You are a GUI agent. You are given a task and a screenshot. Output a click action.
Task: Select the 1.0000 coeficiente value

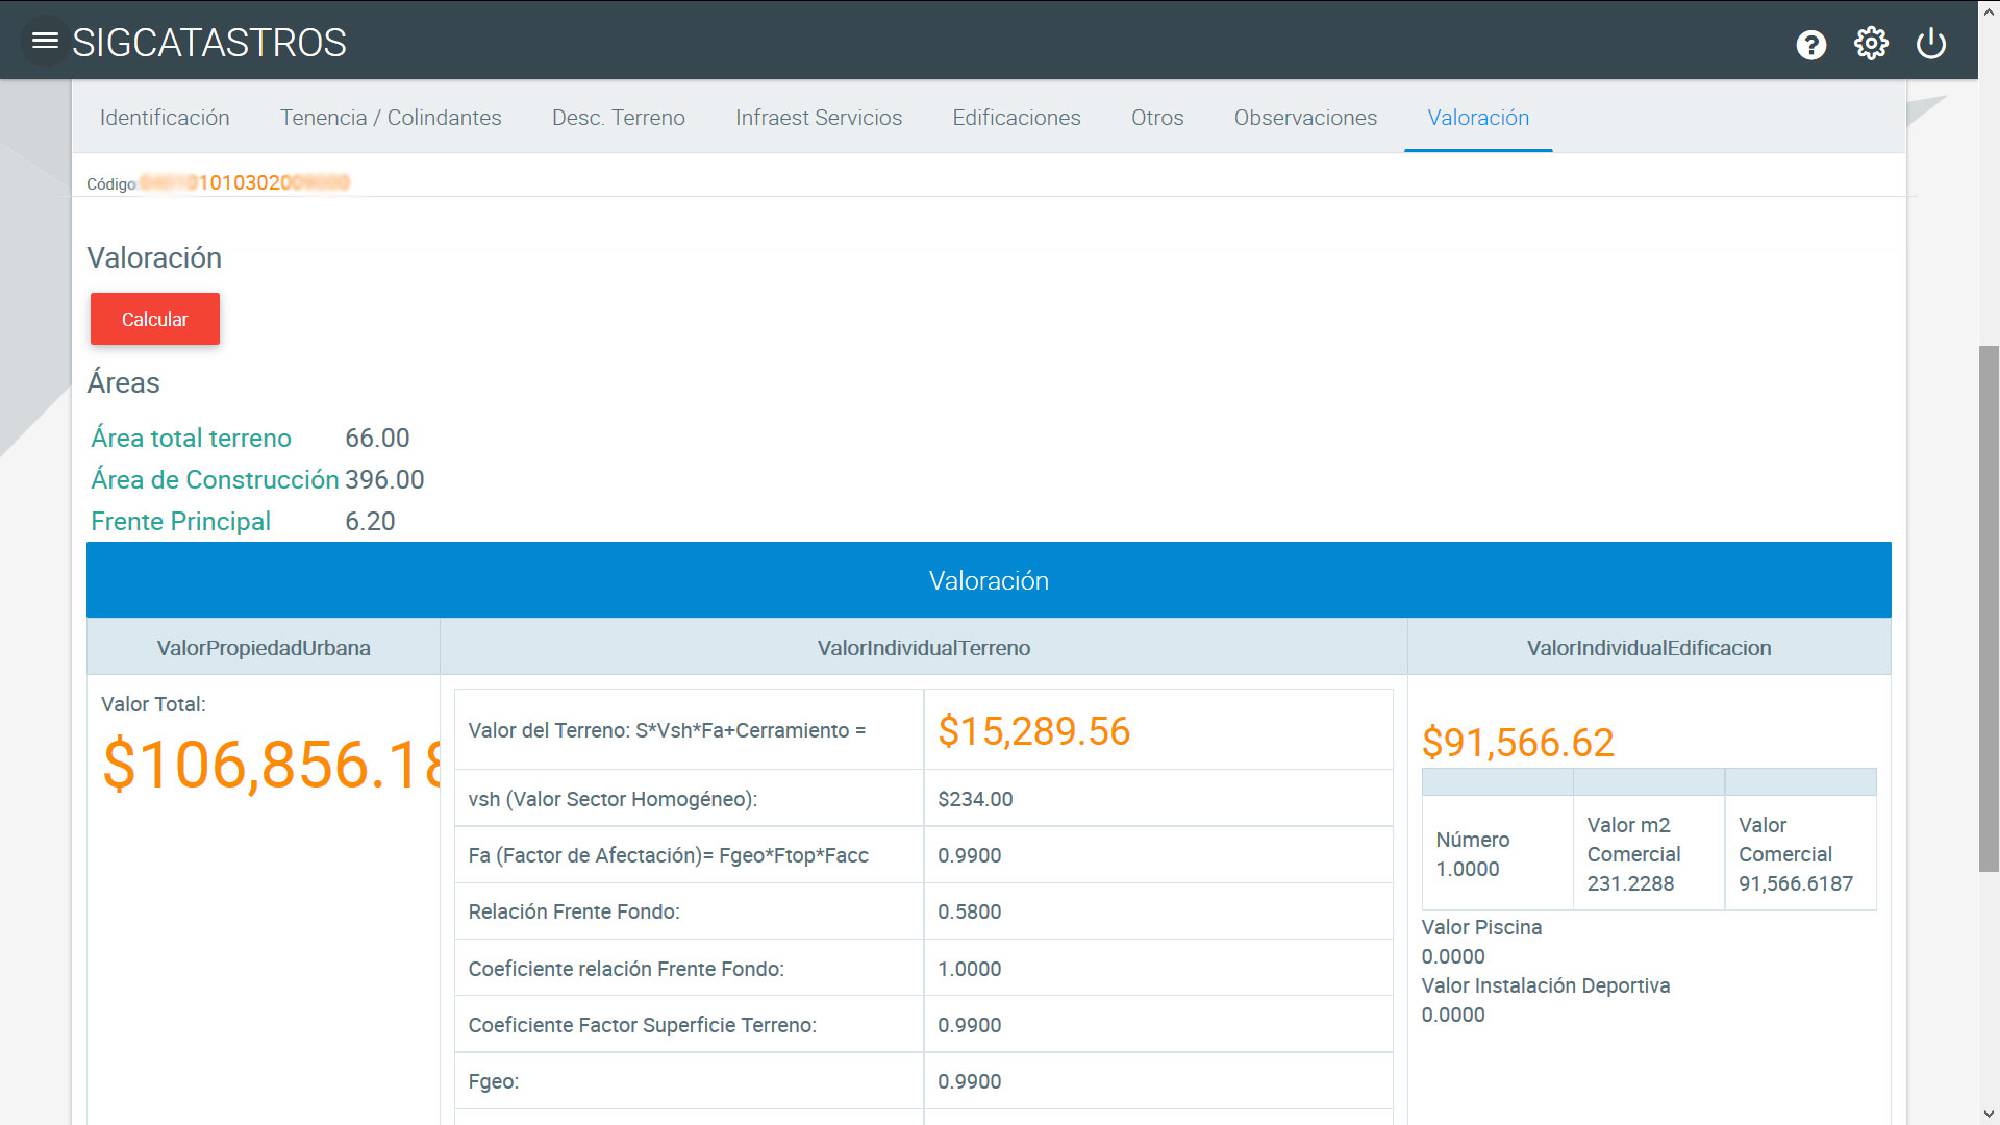tap(970, 968)
